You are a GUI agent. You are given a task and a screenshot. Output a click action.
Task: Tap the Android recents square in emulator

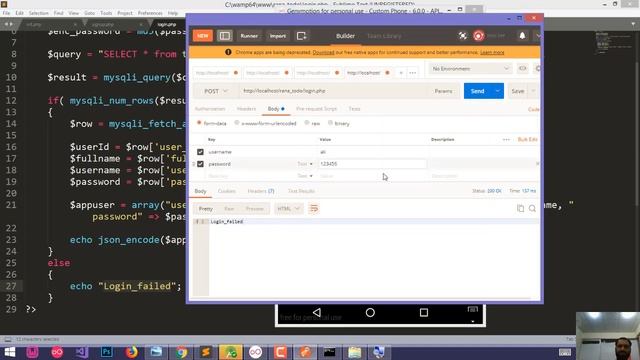tap(424, 313)
